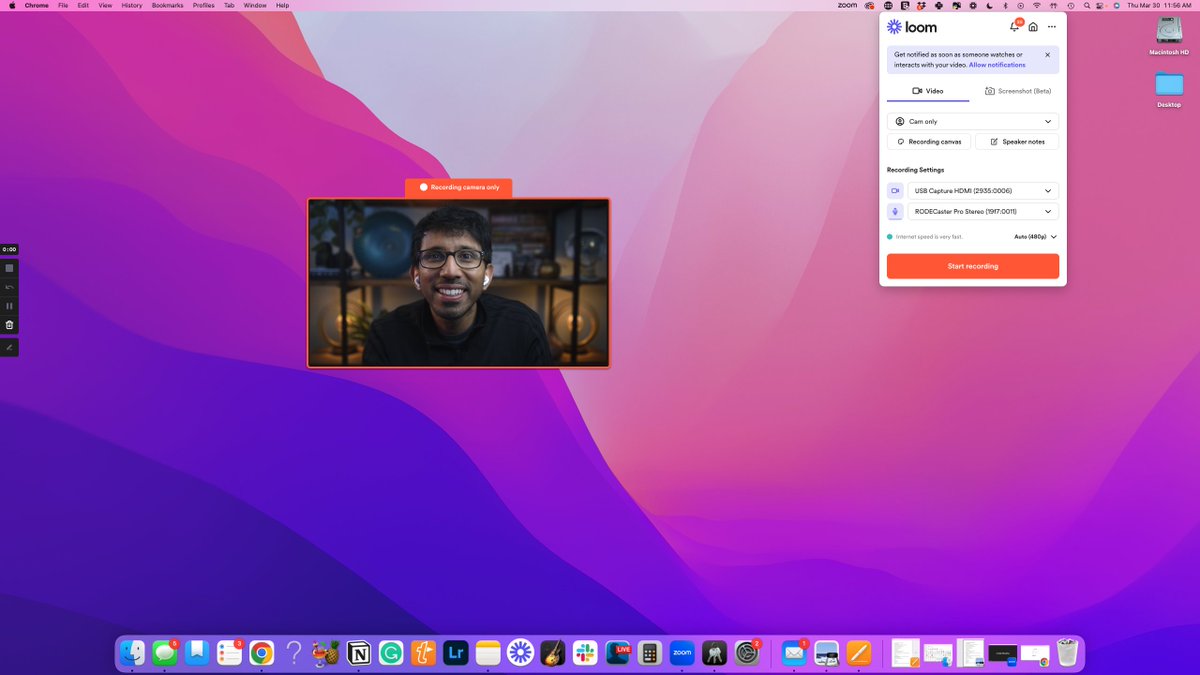Restart recording with the undo arrow
This screenshot has width=1200, height=675.
coord(9,287)
